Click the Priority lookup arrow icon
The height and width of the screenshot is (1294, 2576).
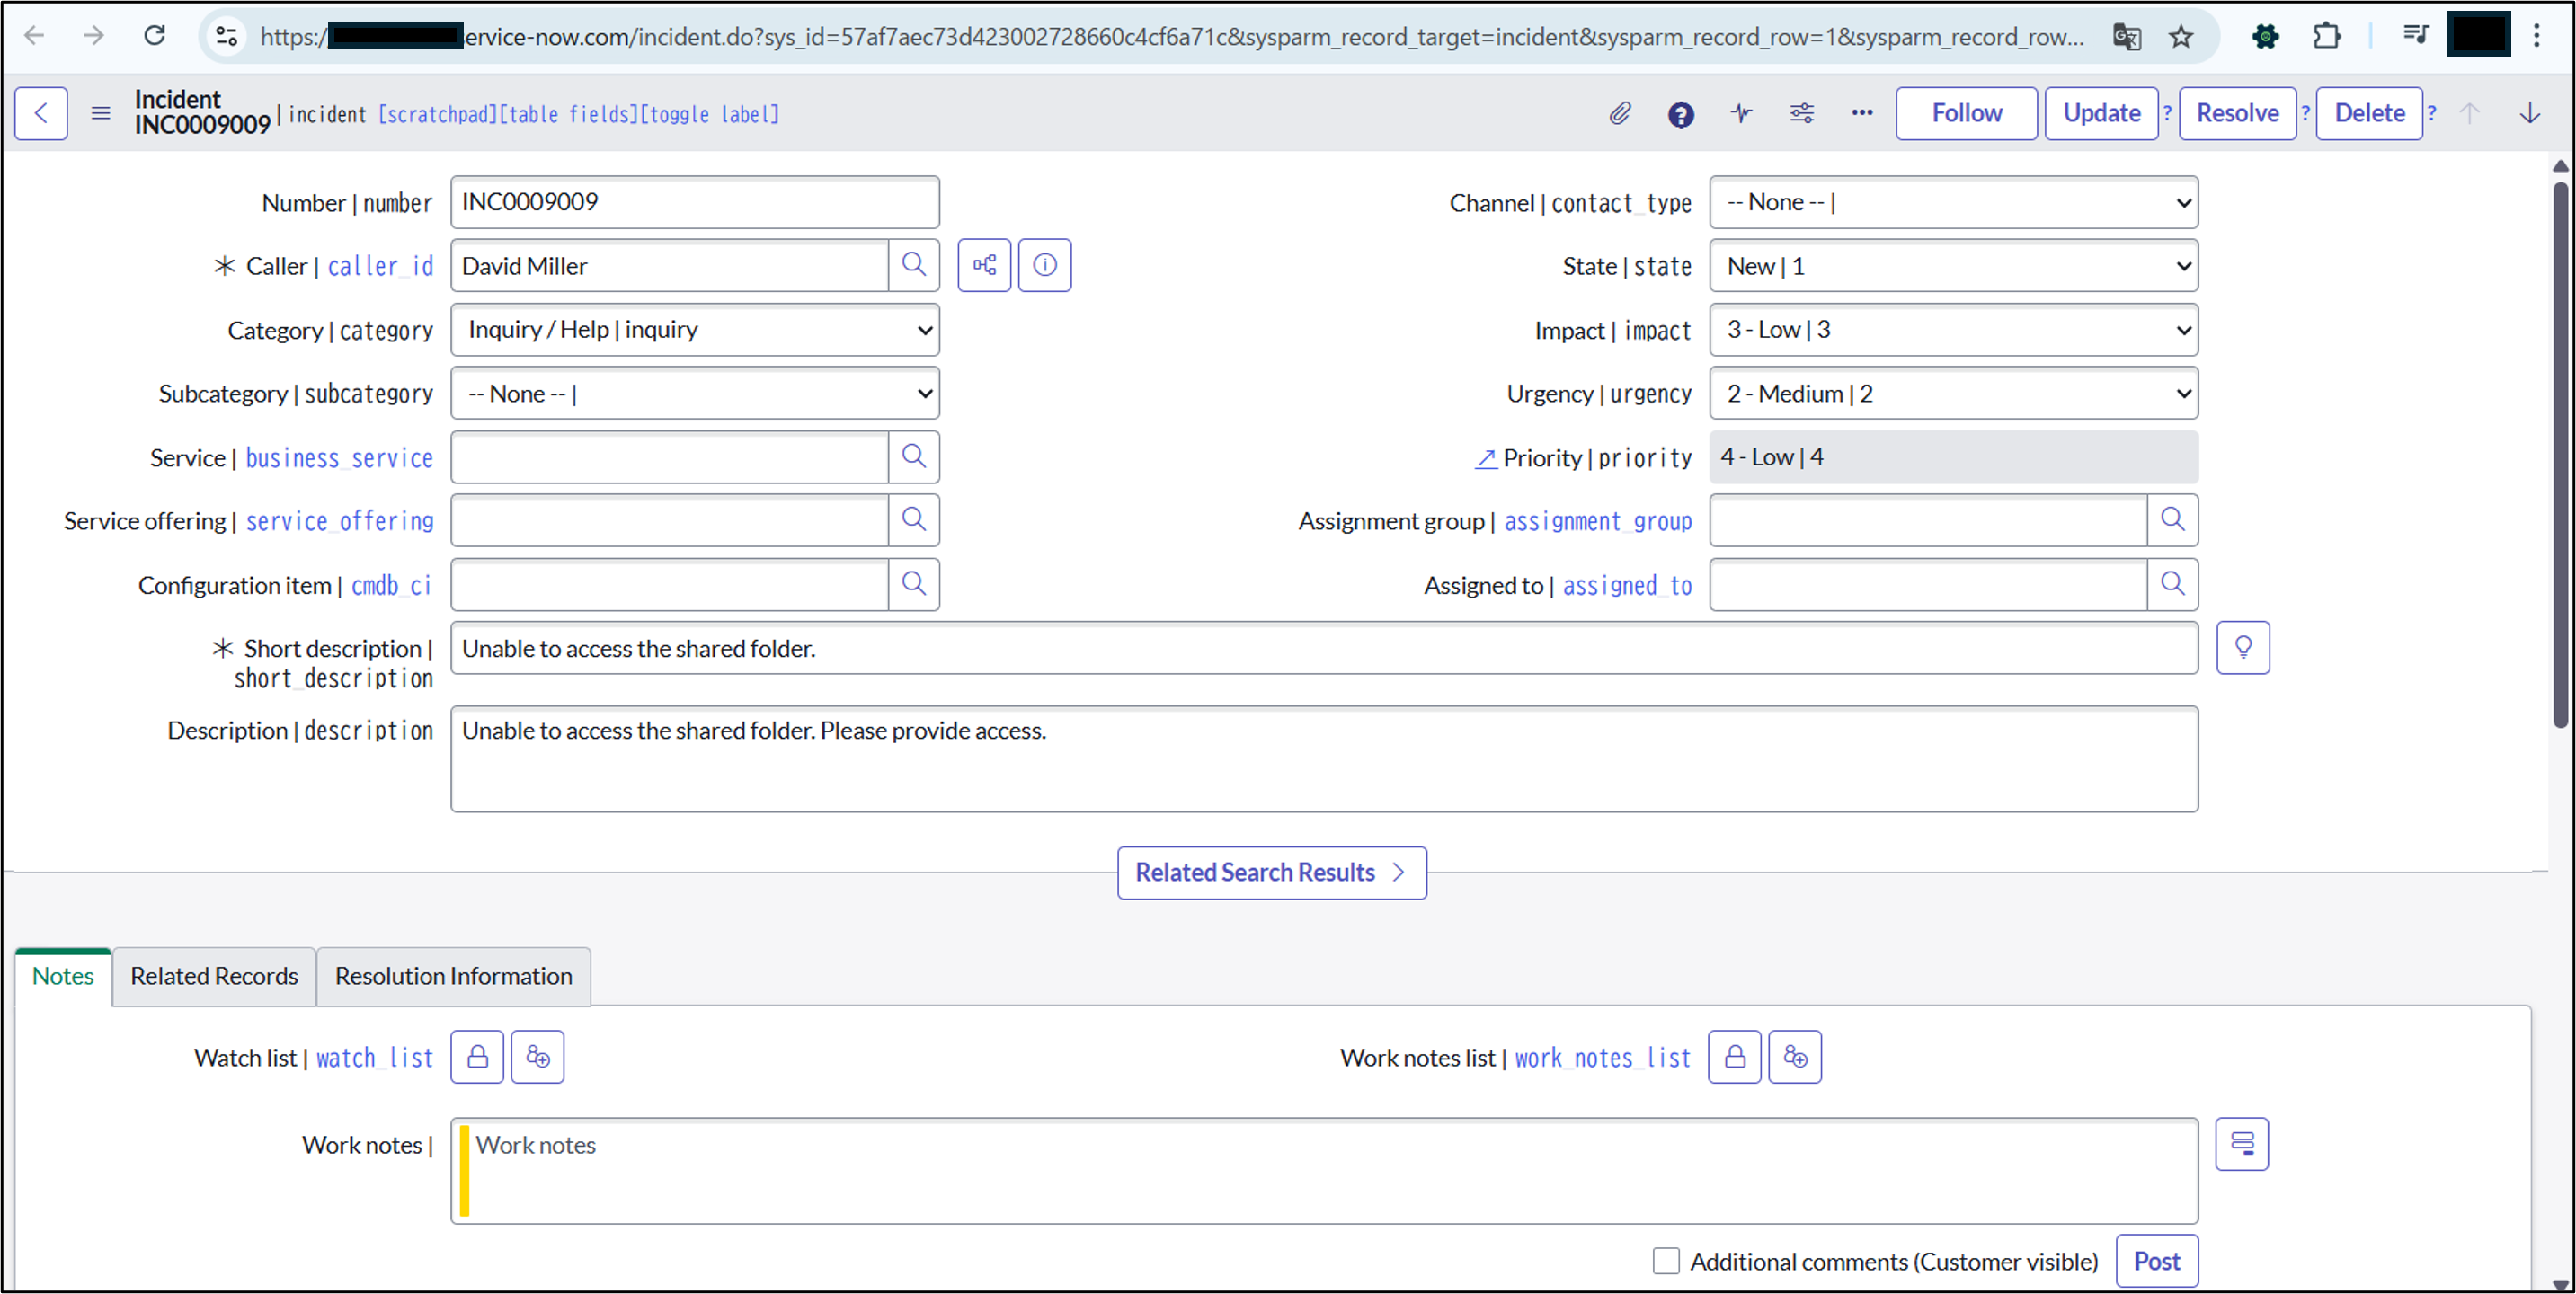pos(1486,458)
